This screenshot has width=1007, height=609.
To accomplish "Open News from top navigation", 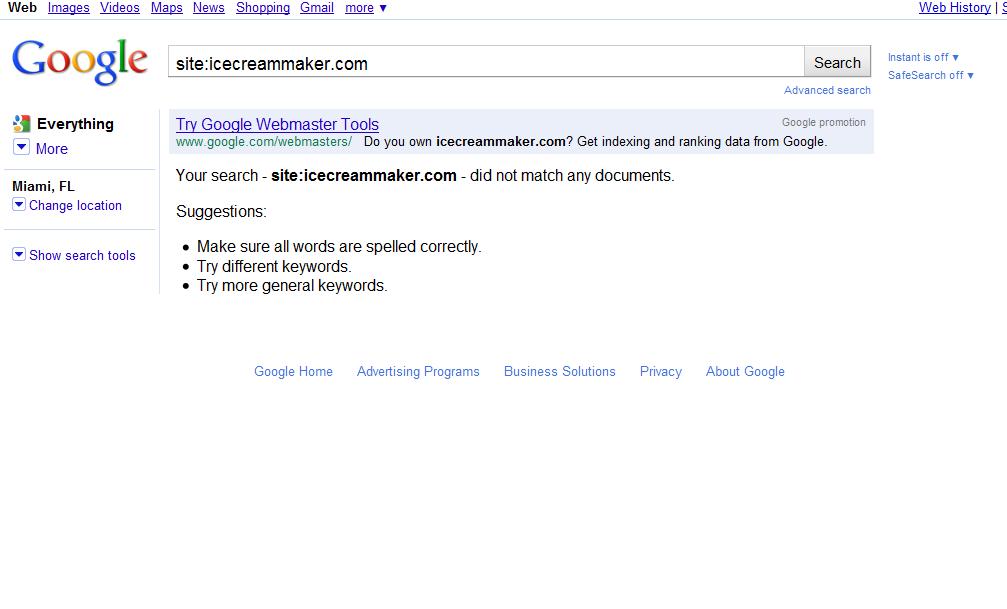I will click(209, 8).
